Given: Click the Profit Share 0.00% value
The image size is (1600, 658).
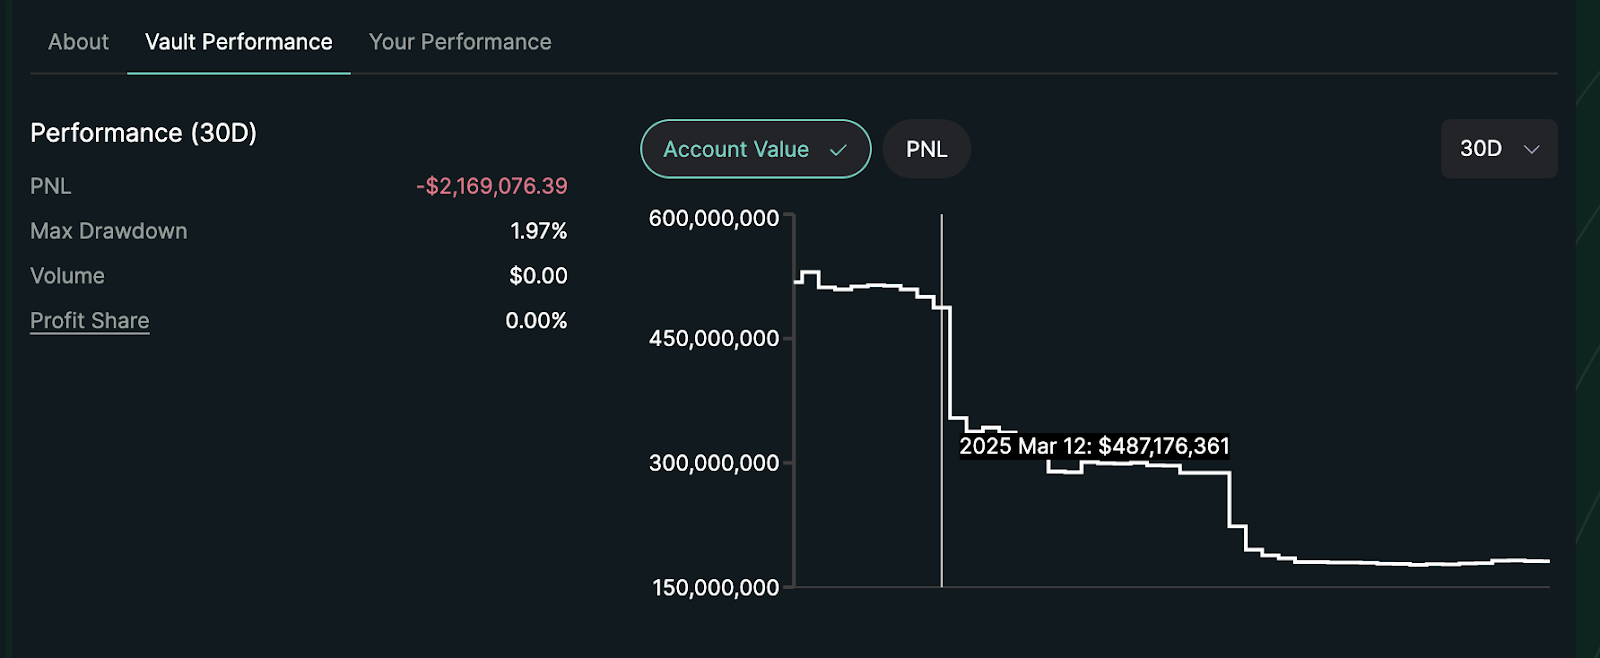Looking at the screenshot, I should pyautogui.click(x=536, y=321).
